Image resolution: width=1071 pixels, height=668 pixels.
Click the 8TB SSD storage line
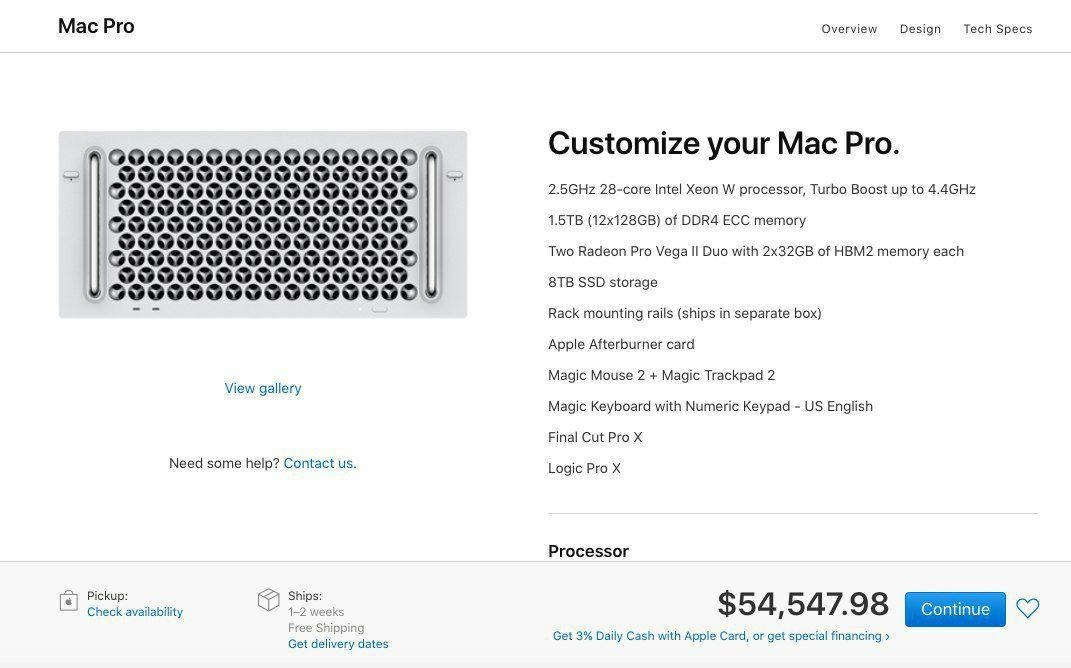pos(603,282)
